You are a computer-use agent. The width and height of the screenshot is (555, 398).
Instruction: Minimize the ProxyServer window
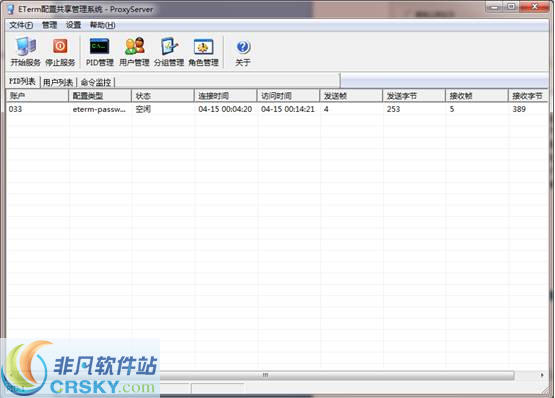point(494,6)
